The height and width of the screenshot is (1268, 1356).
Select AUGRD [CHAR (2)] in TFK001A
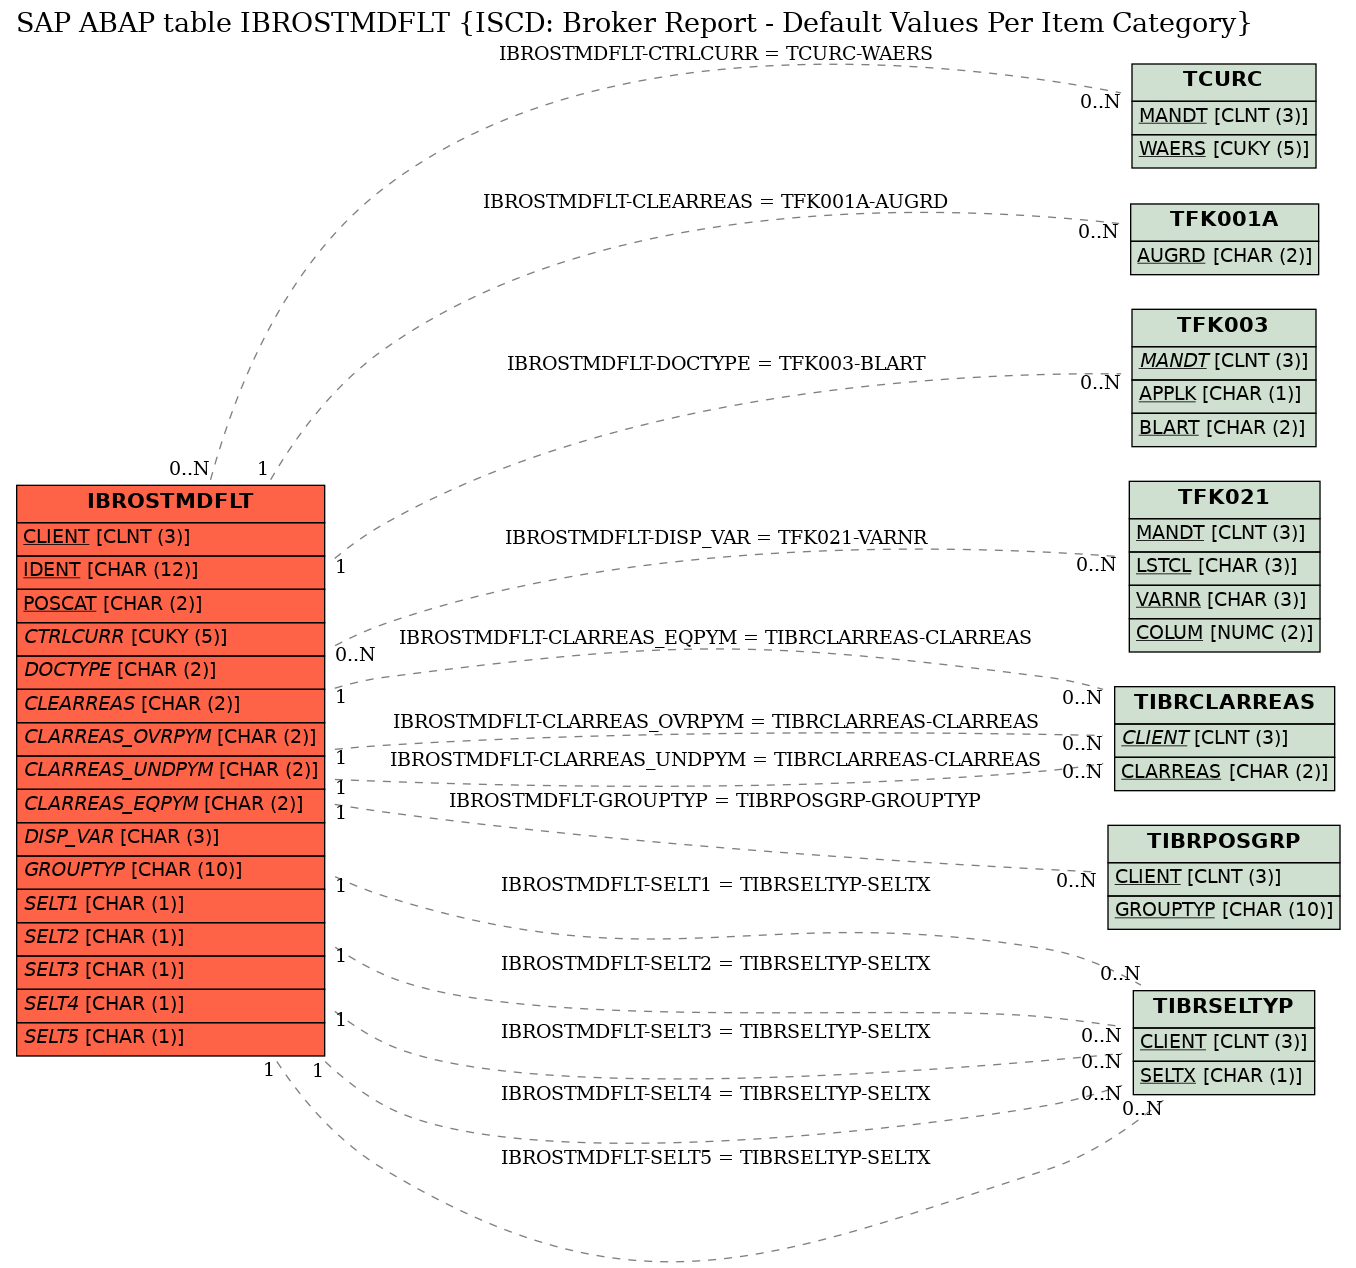(x=1224, y=257)
